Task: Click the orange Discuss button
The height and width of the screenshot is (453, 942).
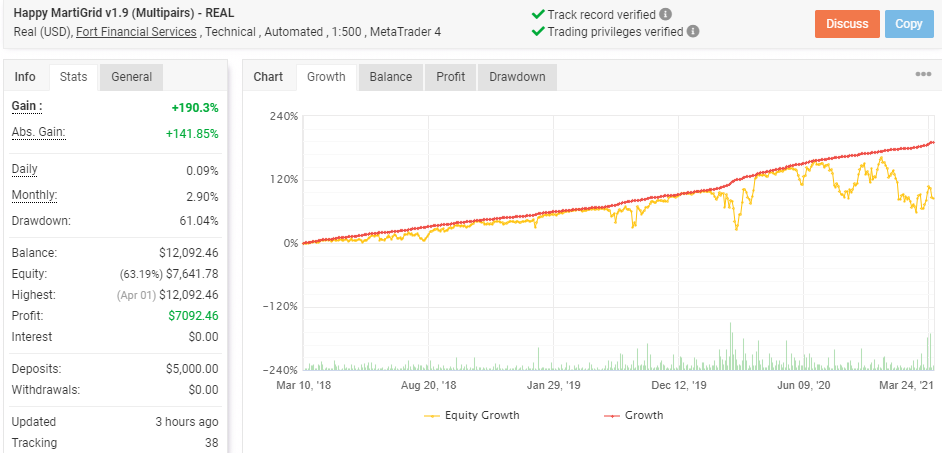Action: pyautogui.click(x=847, y=24)
